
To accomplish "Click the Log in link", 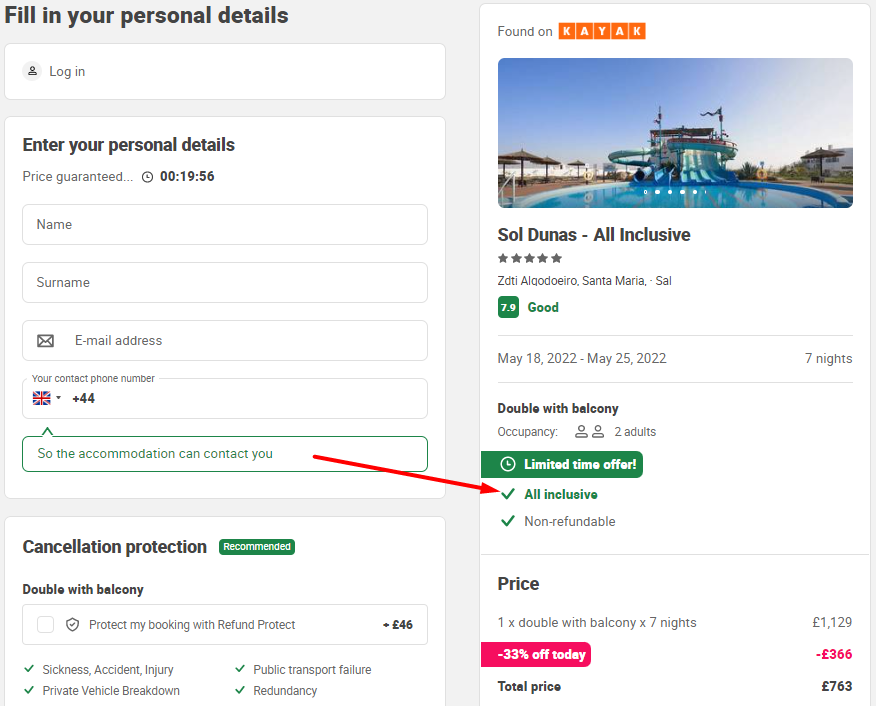I will point(67,71).
